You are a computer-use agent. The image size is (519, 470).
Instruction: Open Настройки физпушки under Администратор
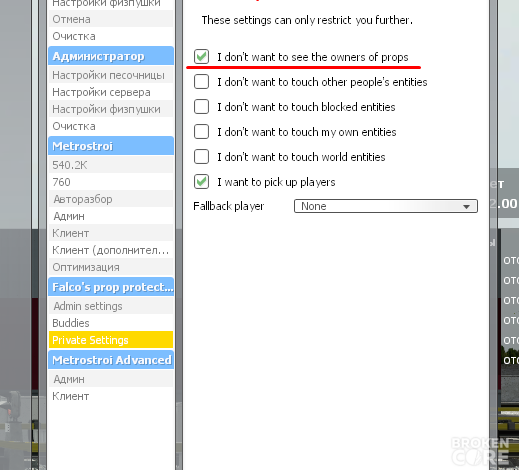tap(111, 109)
